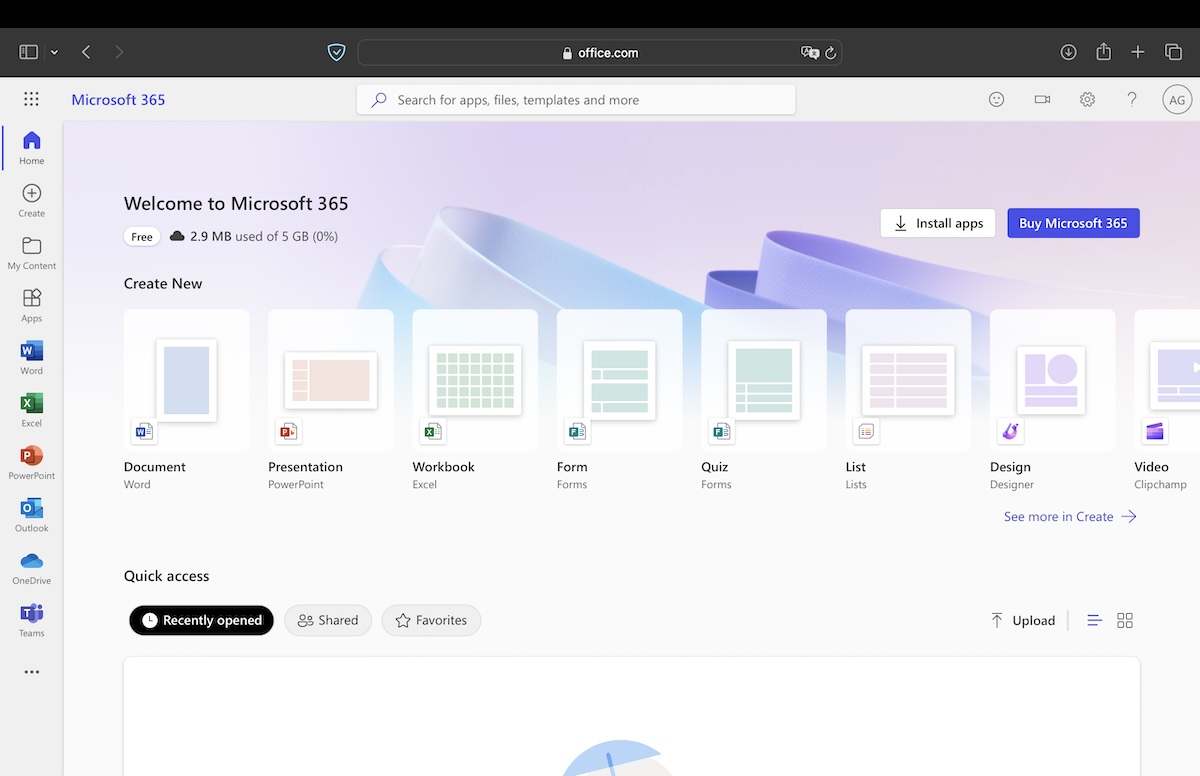Switch Quick access to list view
Viewport: 1200px width, 776px height.
pos(1094,620)
